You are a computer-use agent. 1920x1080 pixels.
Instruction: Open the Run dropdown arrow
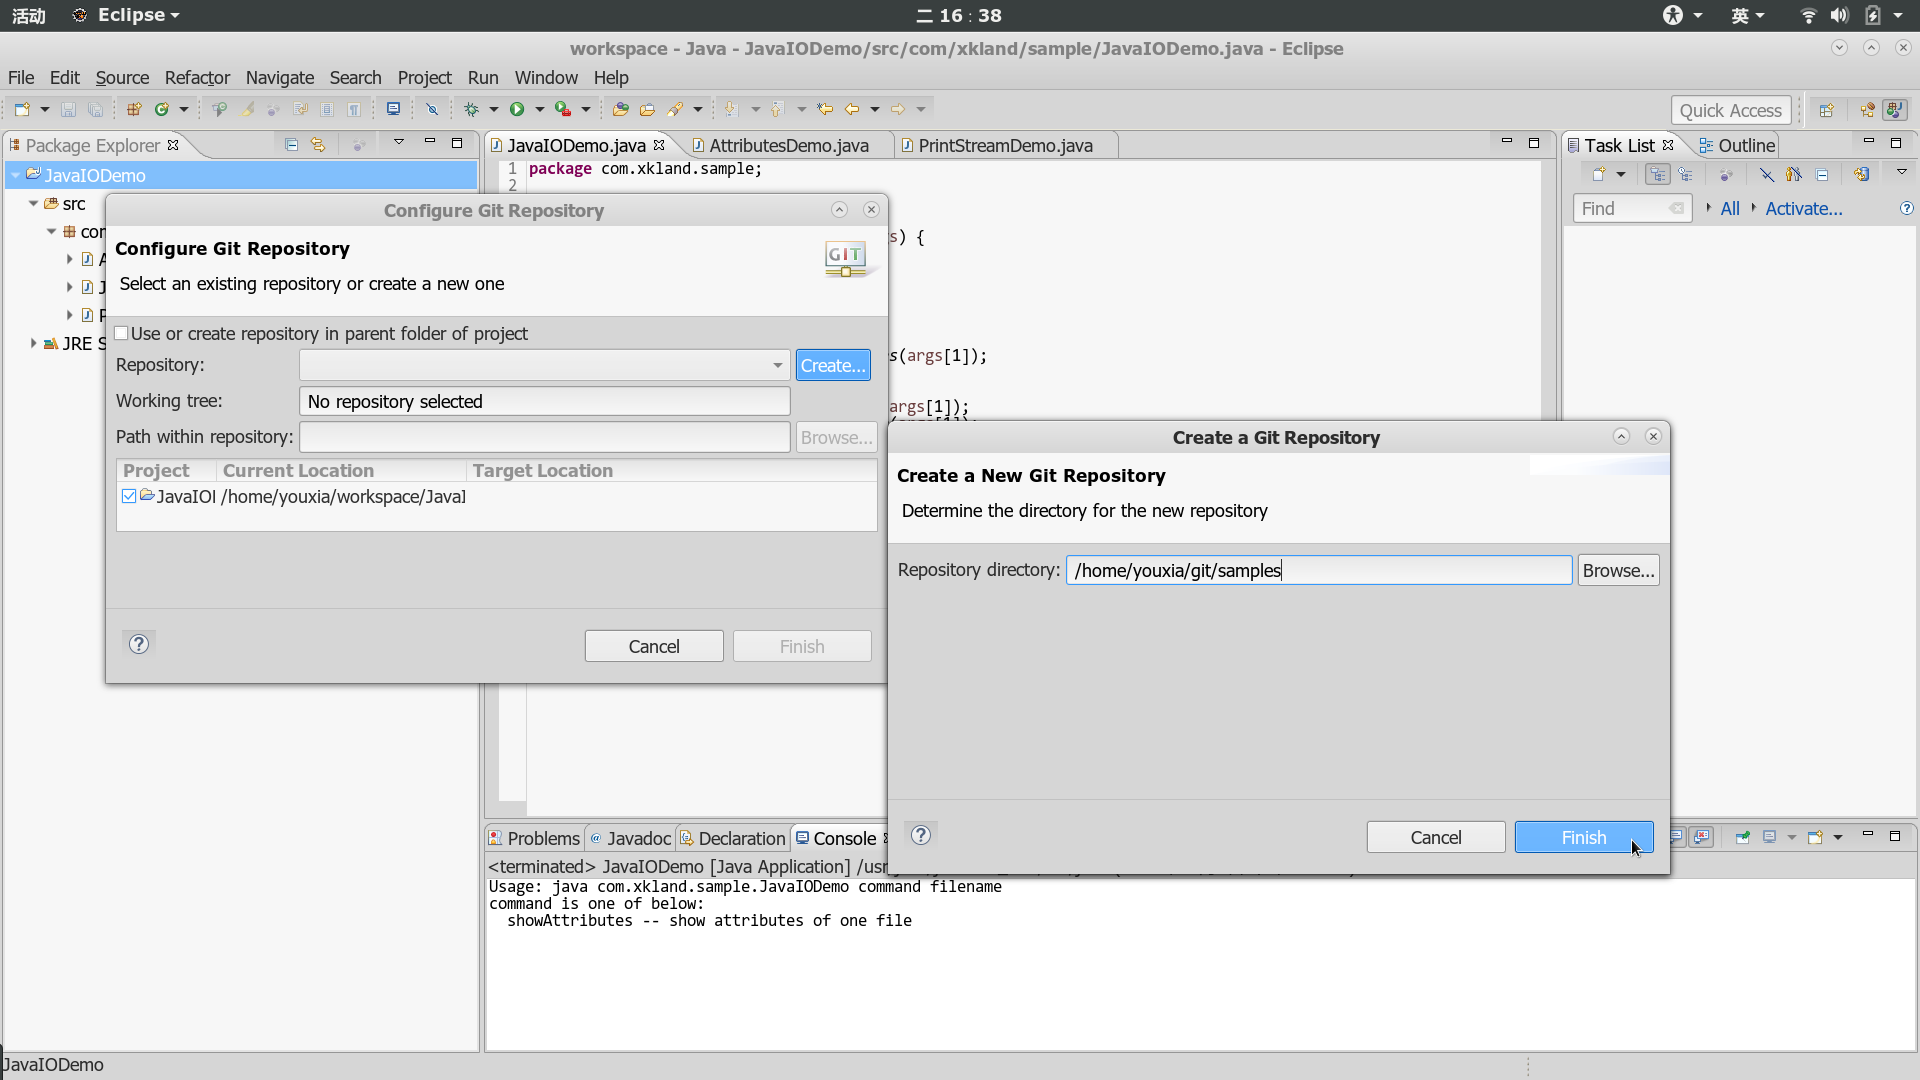(539, 109)
